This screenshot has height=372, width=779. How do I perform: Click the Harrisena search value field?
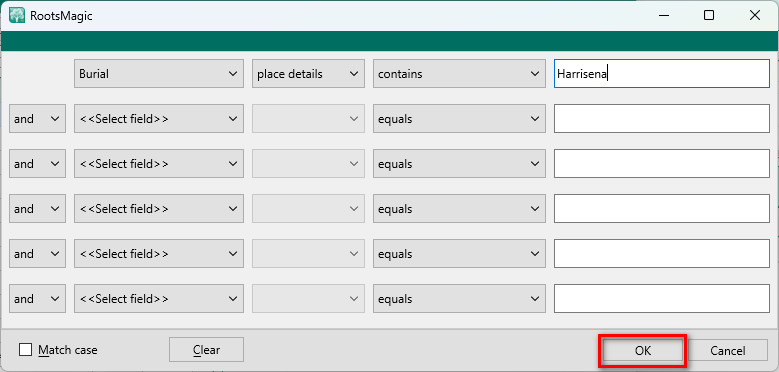pos(662,74)
